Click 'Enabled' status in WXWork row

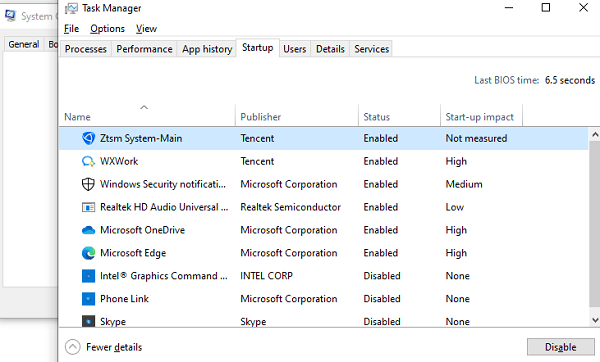tap(381, 161)
